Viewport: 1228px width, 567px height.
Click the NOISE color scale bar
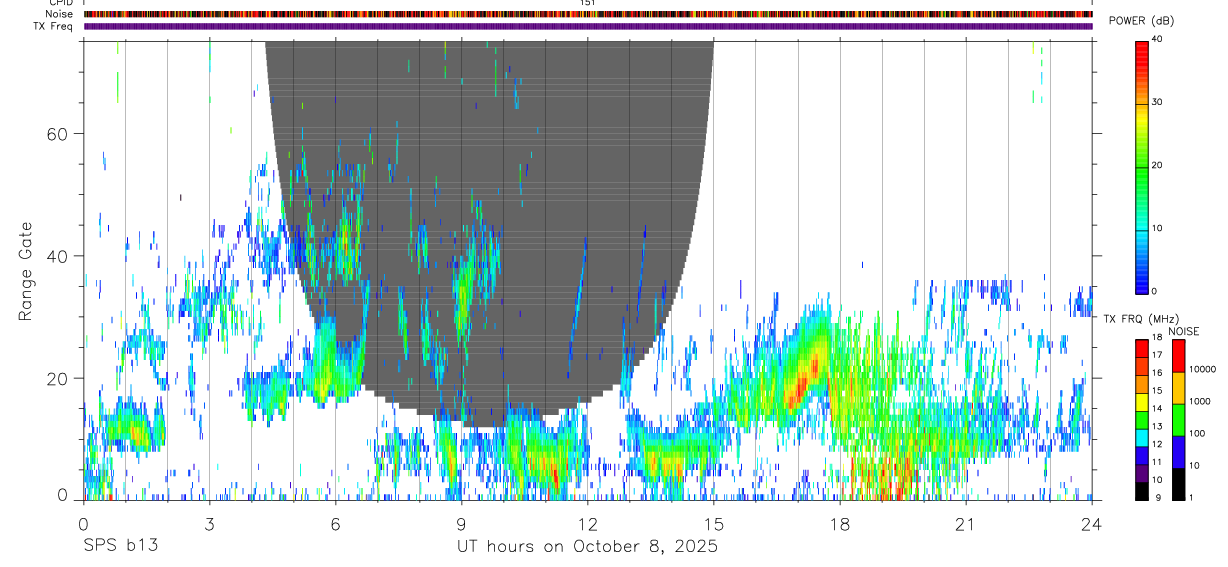(1178, 419)
